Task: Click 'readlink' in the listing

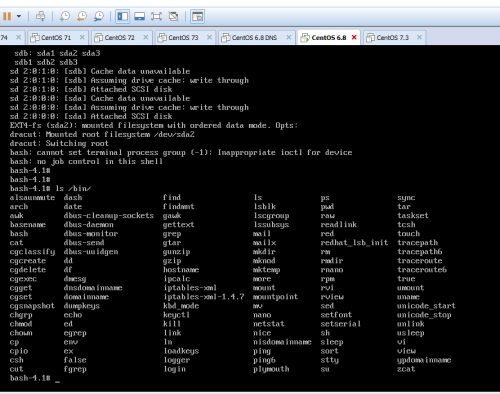Action: 339,224
